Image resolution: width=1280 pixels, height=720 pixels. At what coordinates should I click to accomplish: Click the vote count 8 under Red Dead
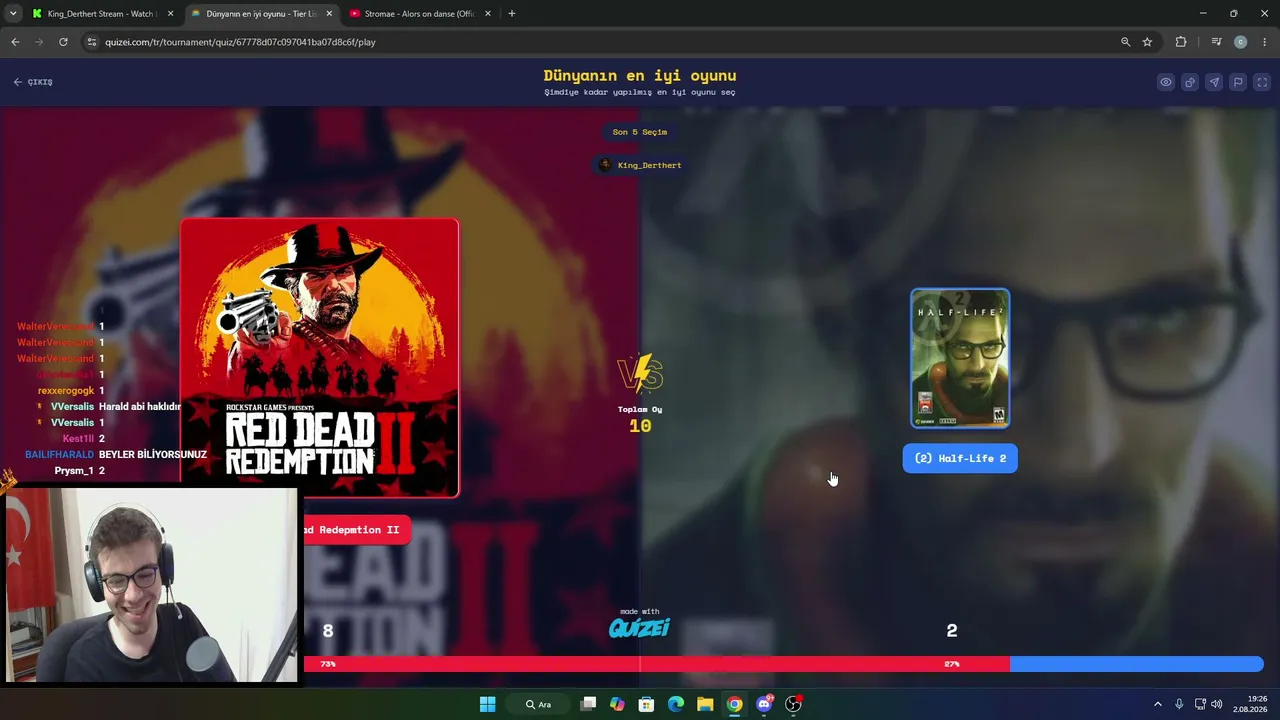pos(328,631)
